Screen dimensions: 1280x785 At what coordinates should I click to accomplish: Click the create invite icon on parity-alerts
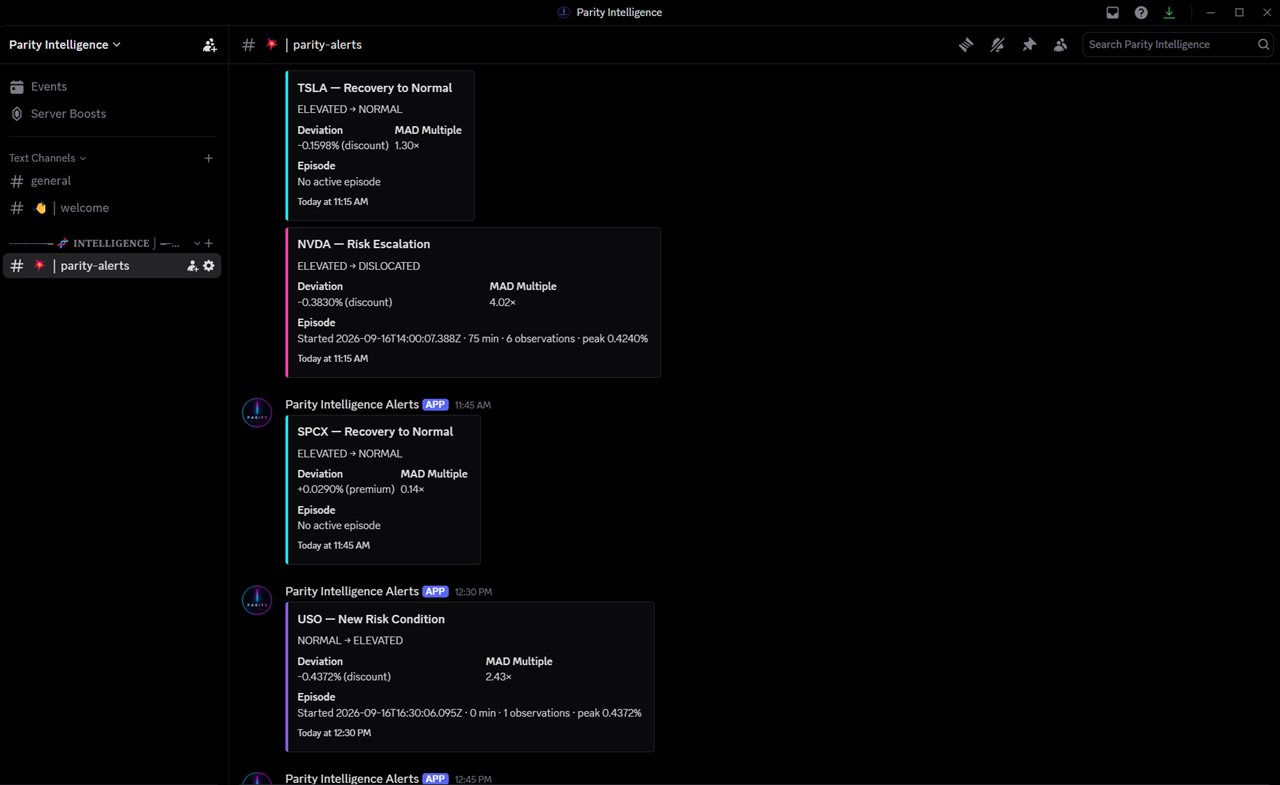pyautogui.click(x=192, y=266)
